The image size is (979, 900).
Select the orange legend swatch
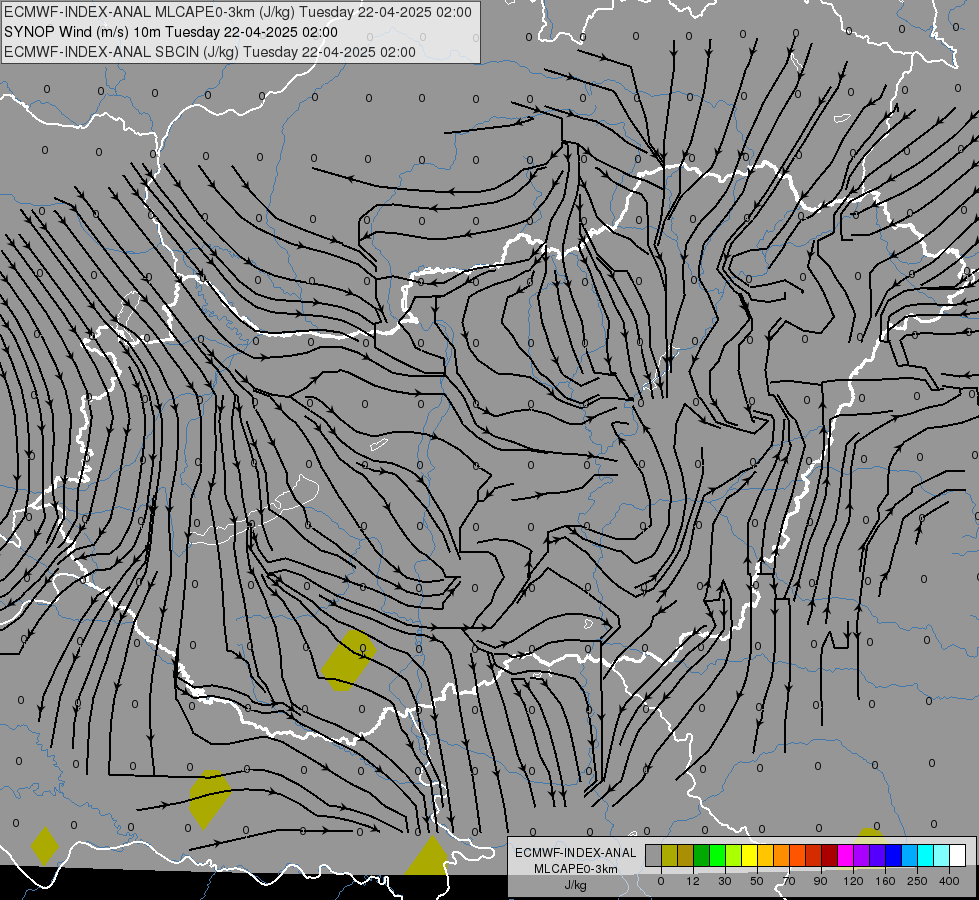pos(782,856)
